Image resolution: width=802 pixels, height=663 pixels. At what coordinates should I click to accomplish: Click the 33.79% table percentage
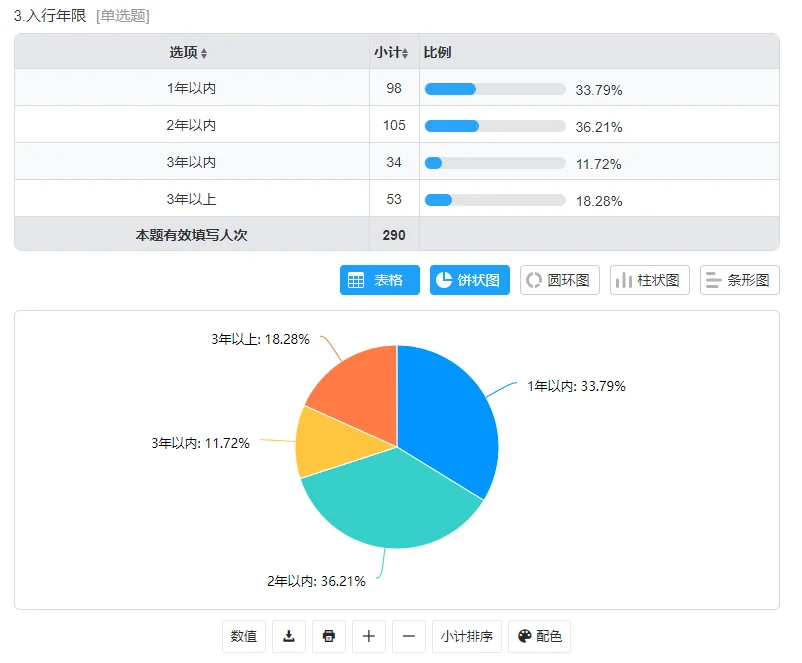pyautogui.click(x=599, y=90)
